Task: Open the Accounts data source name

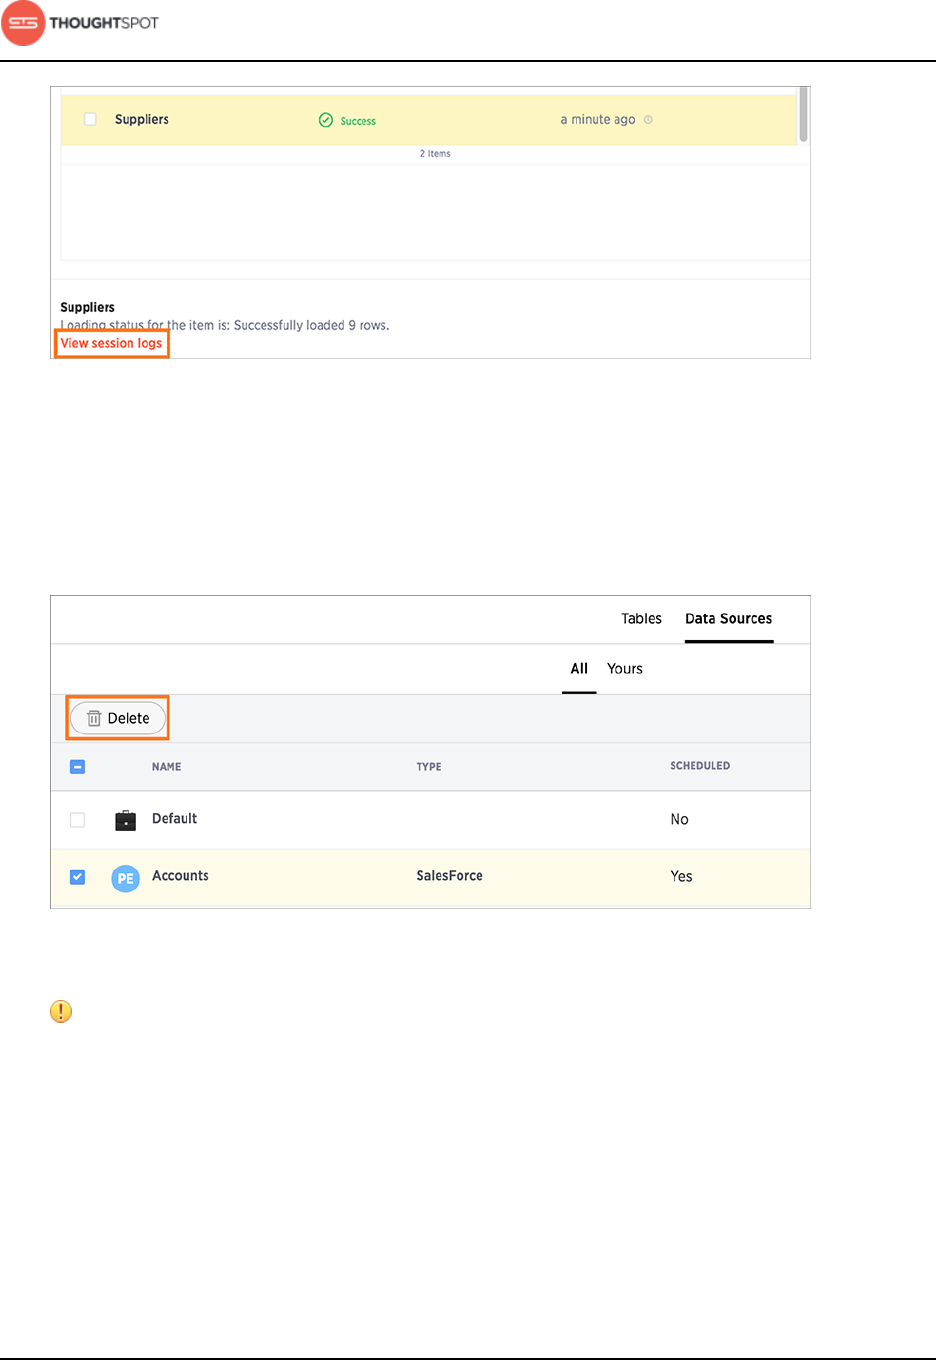Action: point(180,876)
